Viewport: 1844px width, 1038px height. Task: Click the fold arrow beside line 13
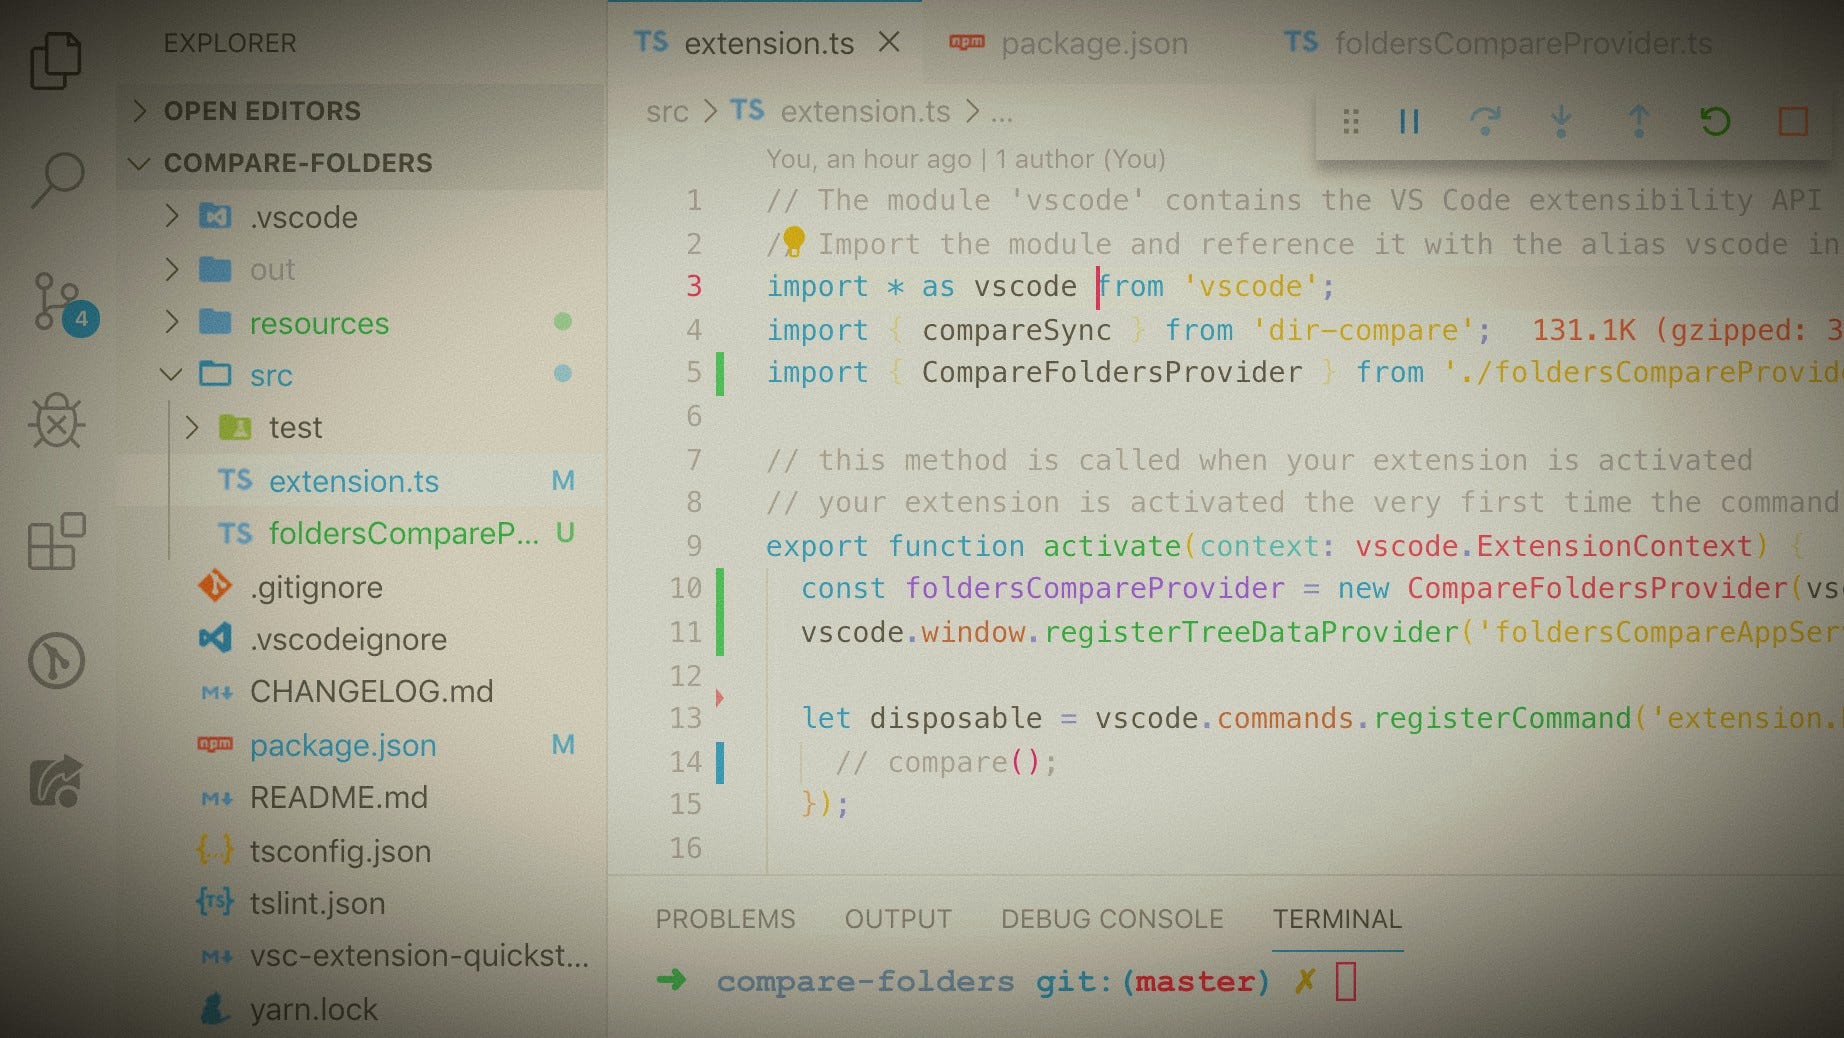pyautogui.click(x=719, y=697)
